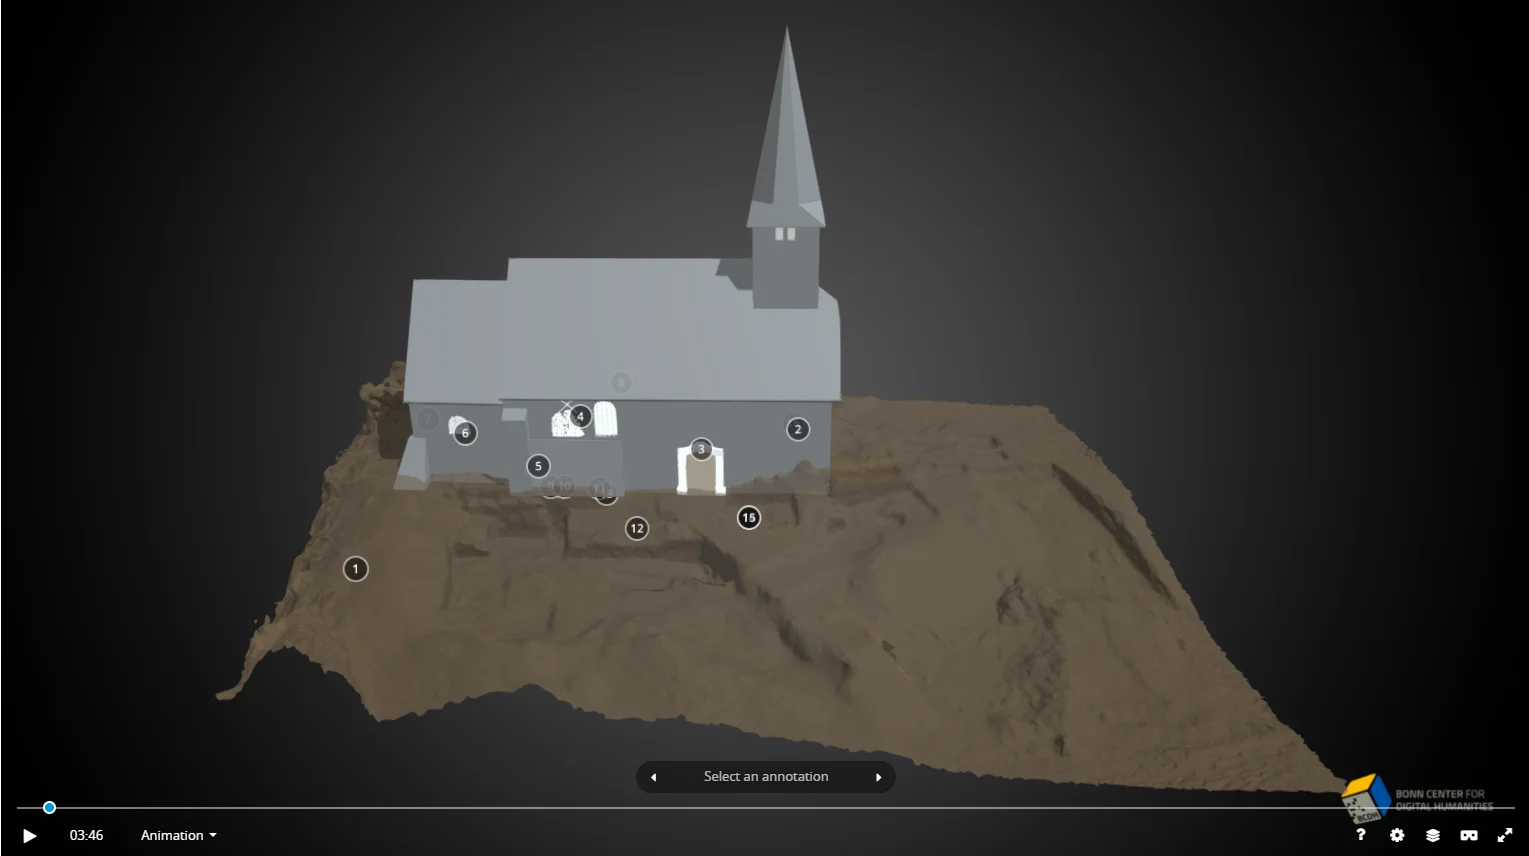Select annotation marker 15 below the door
Viewport: 1529px width, 856px height.
(749, 517)
